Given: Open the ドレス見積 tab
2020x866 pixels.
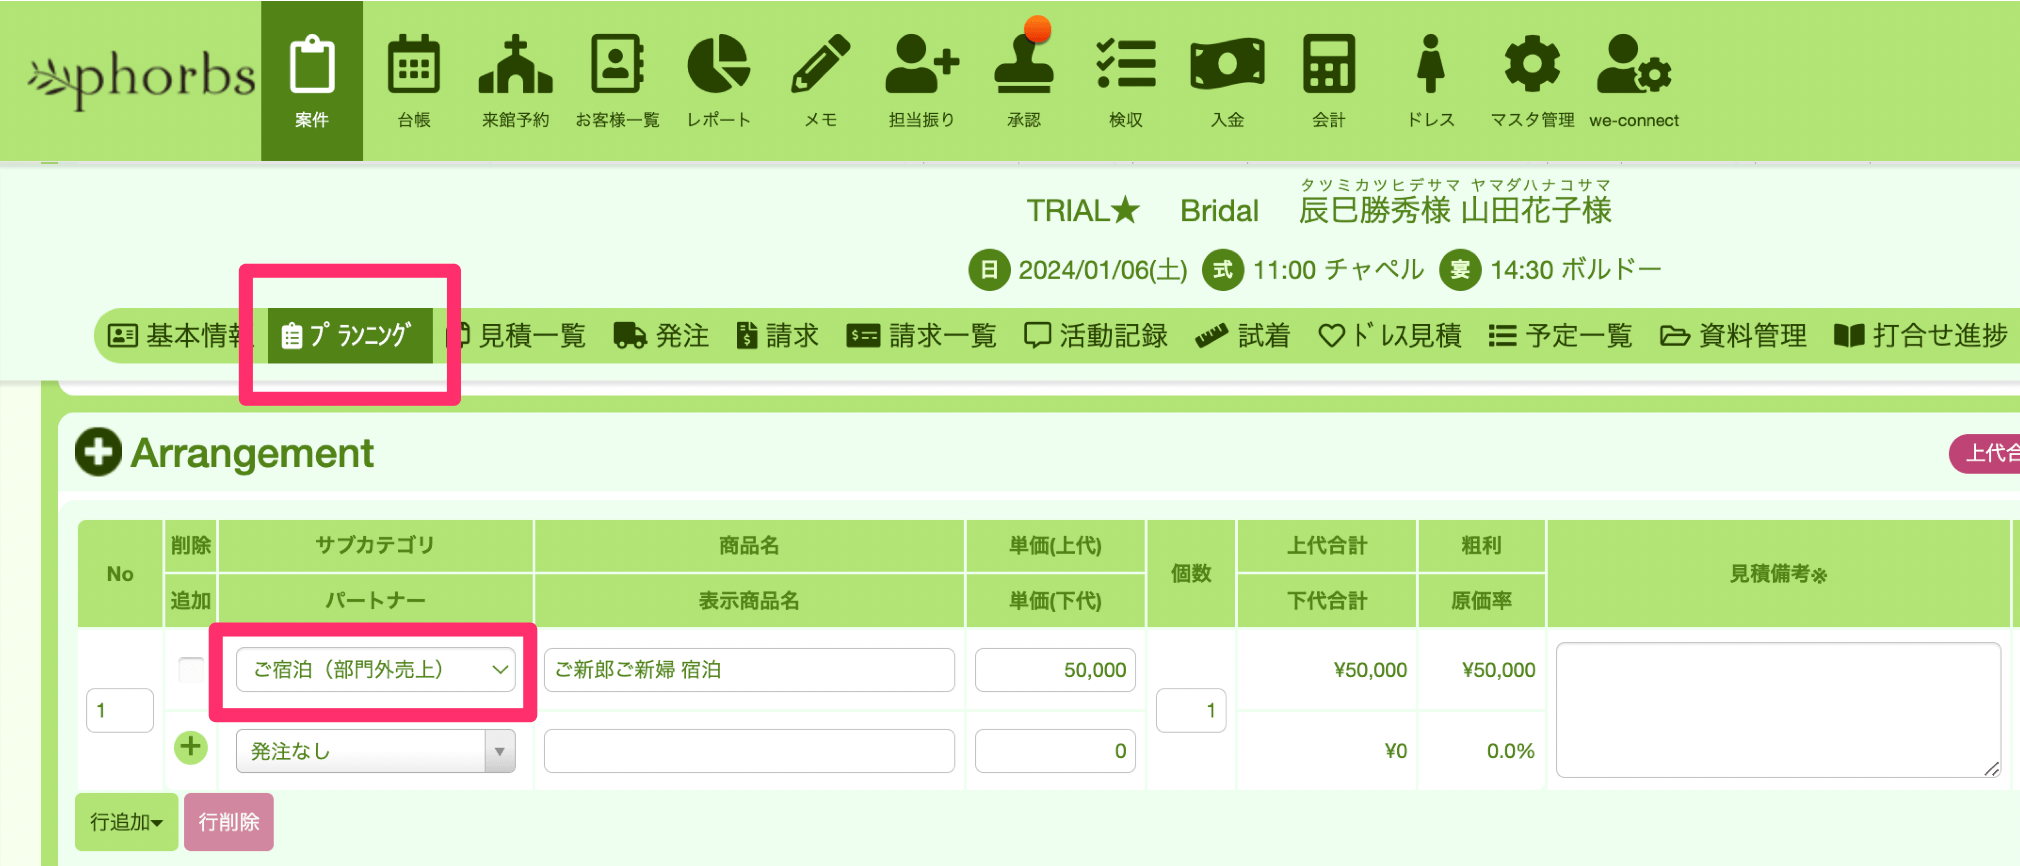Looking at the screenshot, I should point(1390,335).
